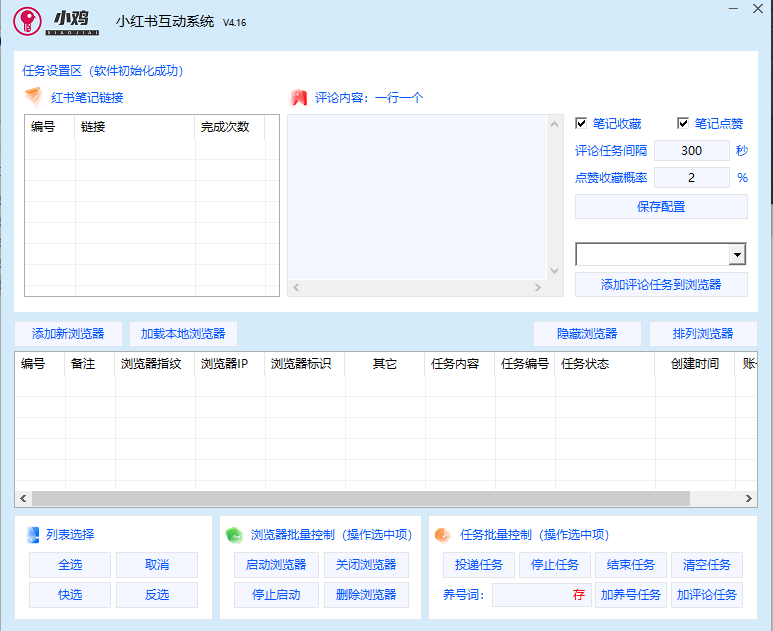The image size is (773, 631).
Task: Click the 浏览器IP column header
Action: click(230, 364)
